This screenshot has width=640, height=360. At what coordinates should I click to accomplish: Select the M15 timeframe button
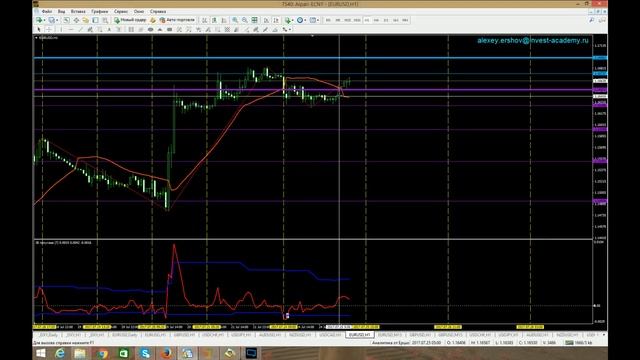click(347, 20)
